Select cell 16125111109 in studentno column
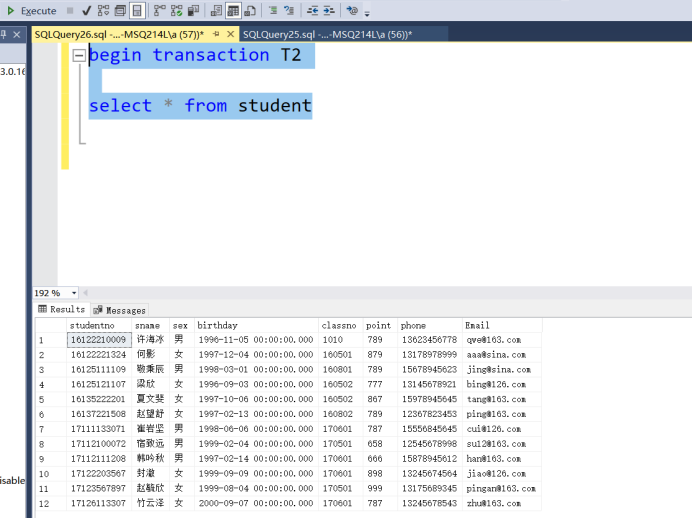Screen dimensions: 692x519 [x=99, y=369]
